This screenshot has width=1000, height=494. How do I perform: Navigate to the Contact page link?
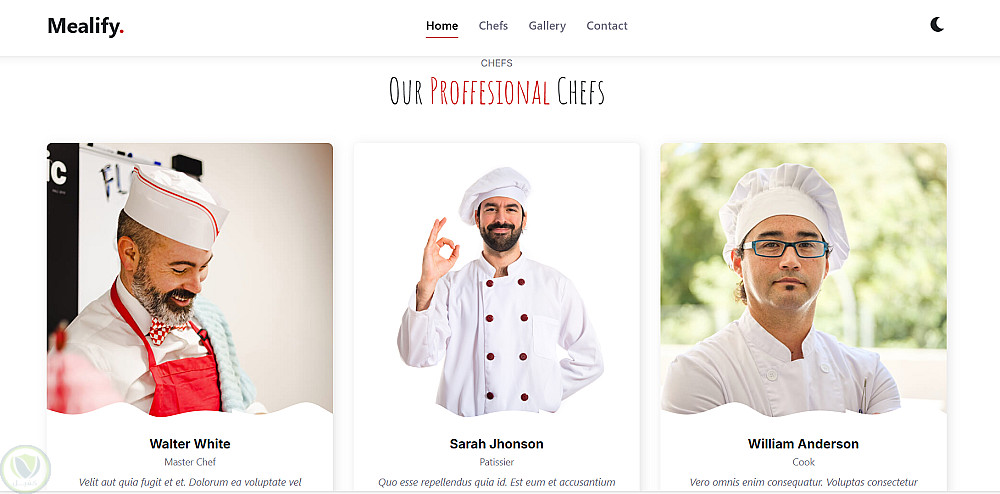607,26
